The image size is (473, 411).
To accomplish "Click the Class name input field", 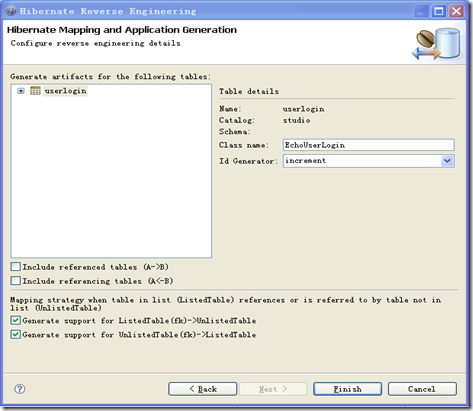I will (x=368, y=145).
